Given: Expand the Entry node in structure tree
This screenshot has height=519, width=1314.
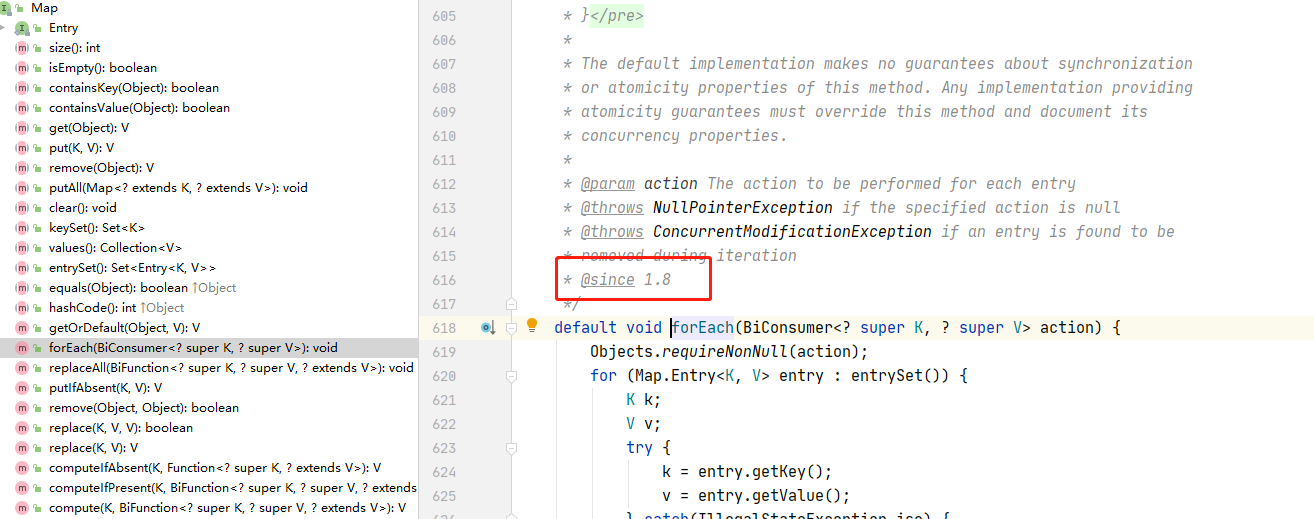Looking at the screenshot, I should [5, 28].
